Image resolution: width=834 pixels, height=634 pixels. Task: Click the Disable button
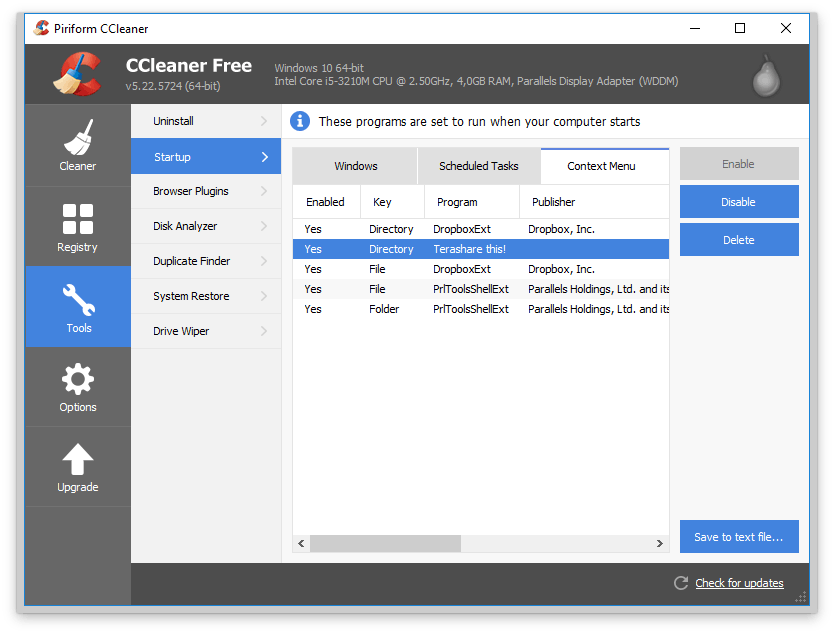point(739,202)
